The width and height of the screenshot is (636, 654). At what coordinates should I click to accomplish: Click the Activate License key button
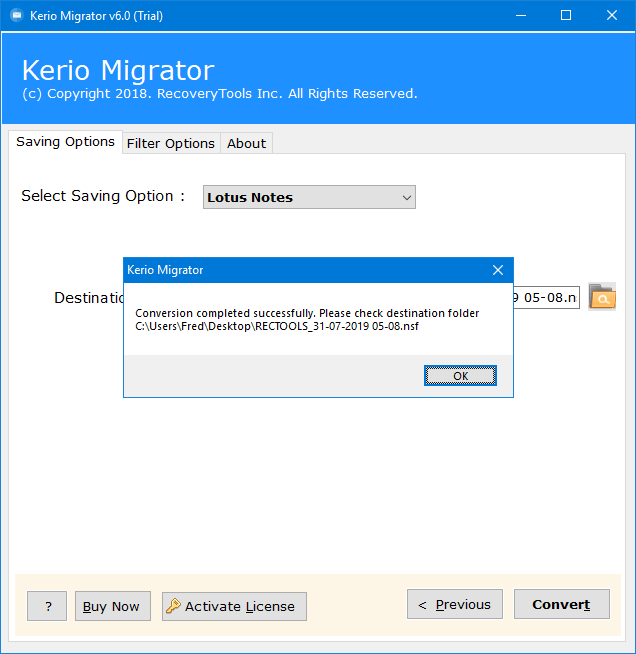(234, 606)
